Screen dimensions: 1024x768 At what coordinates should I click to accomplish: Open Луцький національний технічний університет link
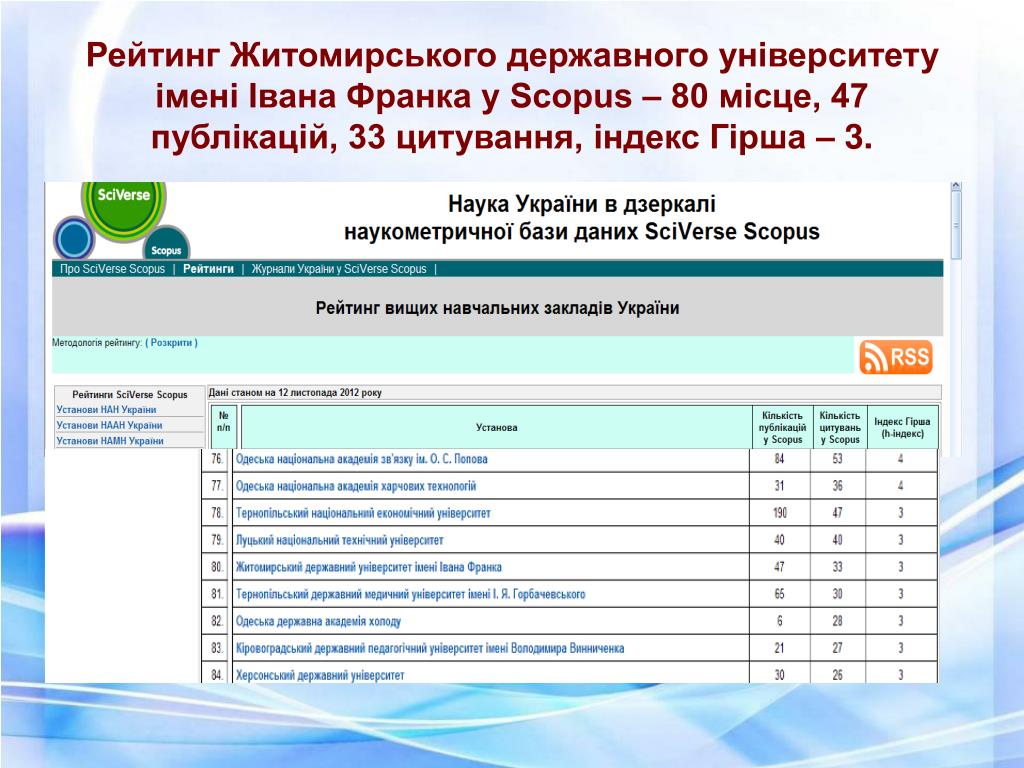pos(340,540)
